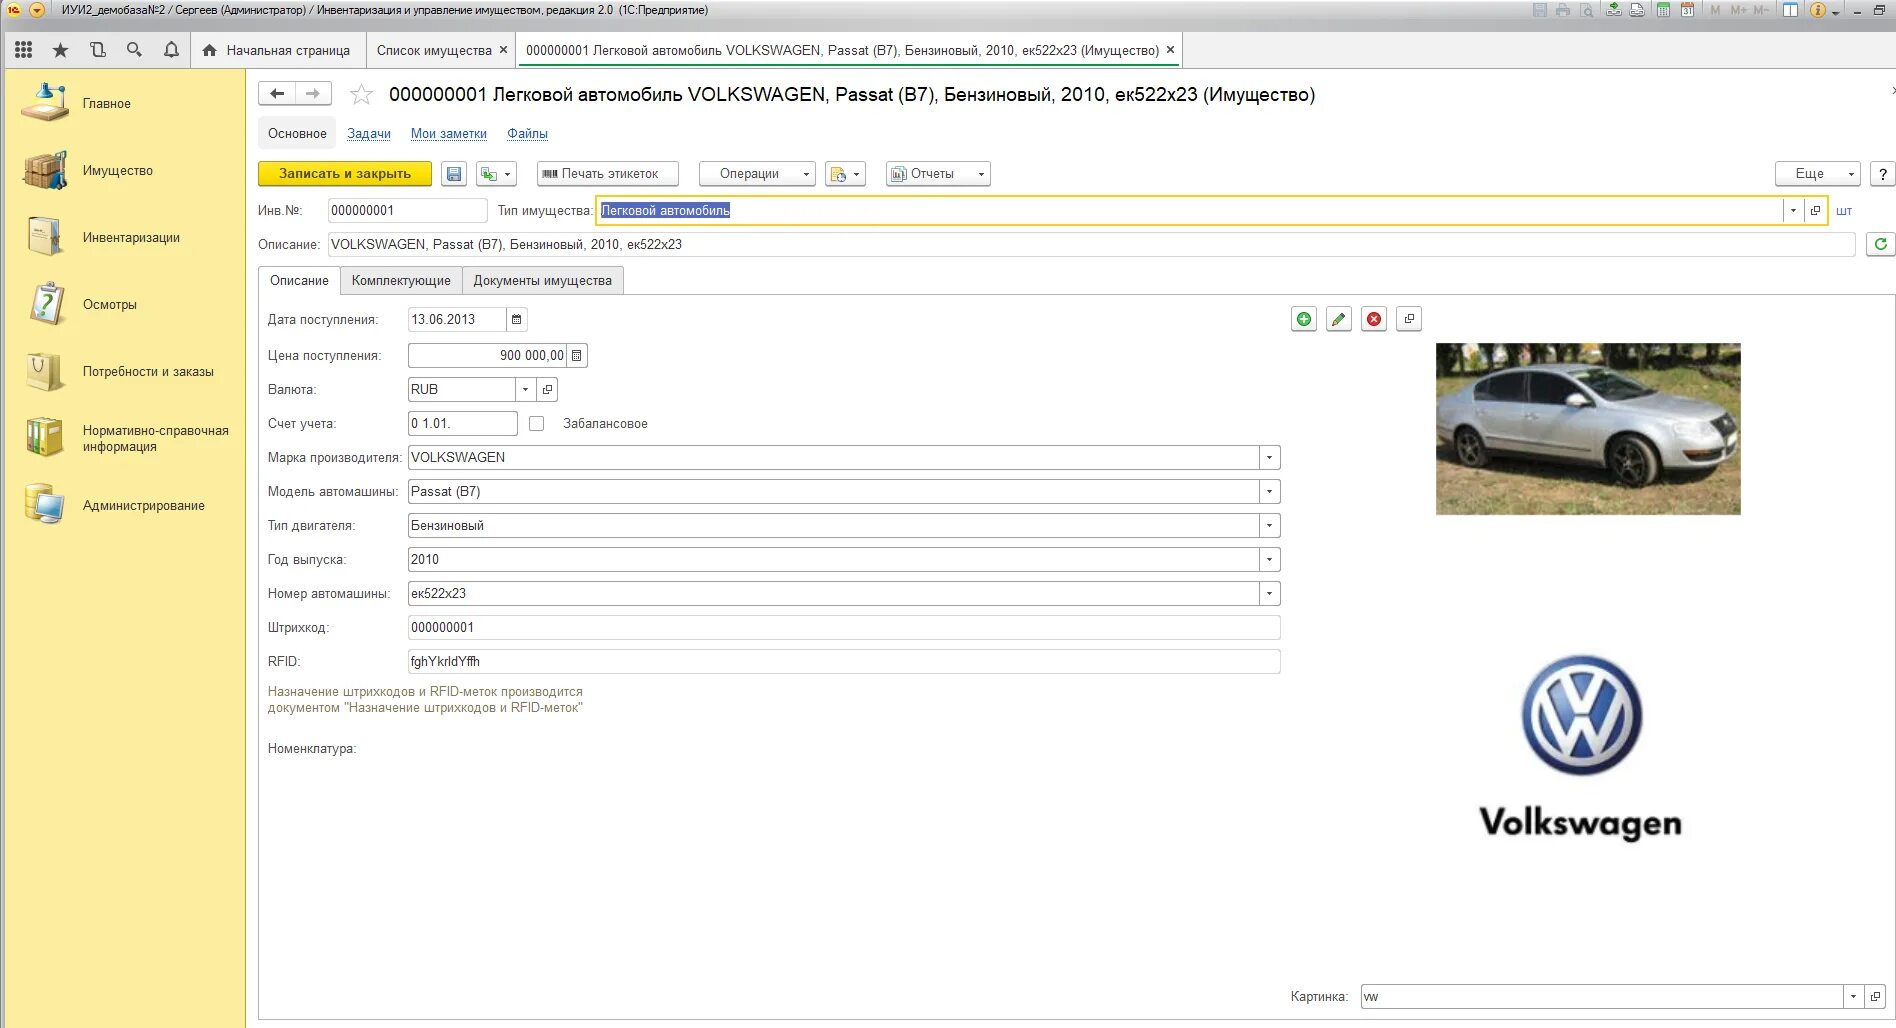Open the Отчеты dropdown menu
Image resolution: width=1896 pixels, height=1028 pixels.
pyautogui.click(x=938, y=174)
